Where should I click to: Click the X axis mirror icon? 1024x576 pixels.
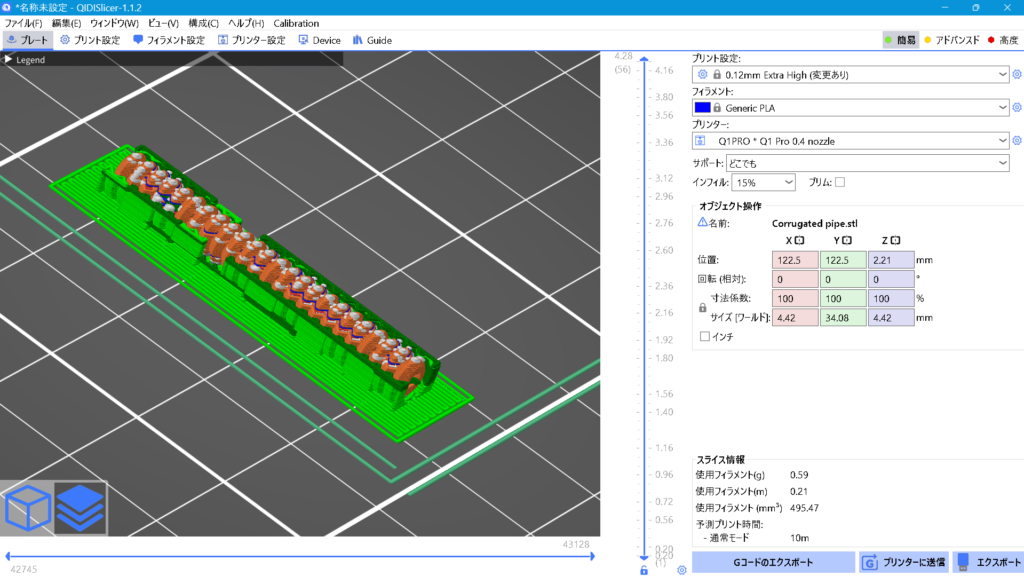pos(800,240)
